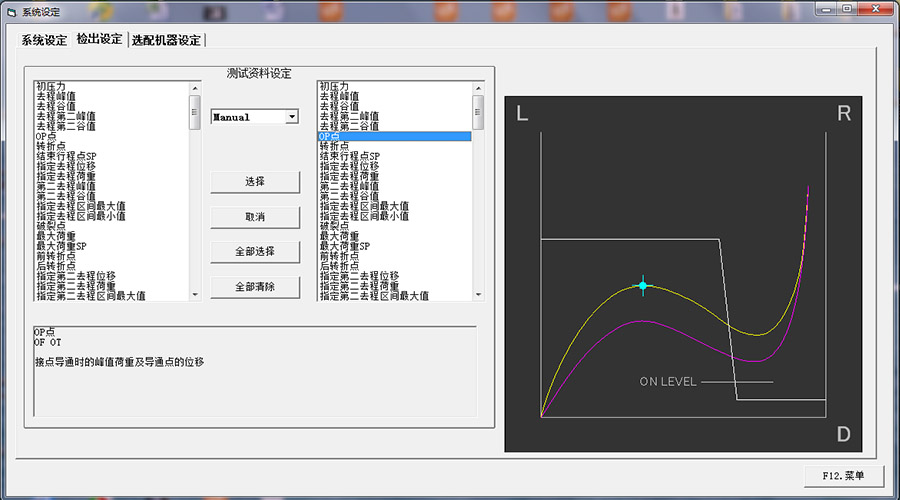Select 初压力 in the left list
The width and height of the screenshot is (900, 500).
point(51,86)
